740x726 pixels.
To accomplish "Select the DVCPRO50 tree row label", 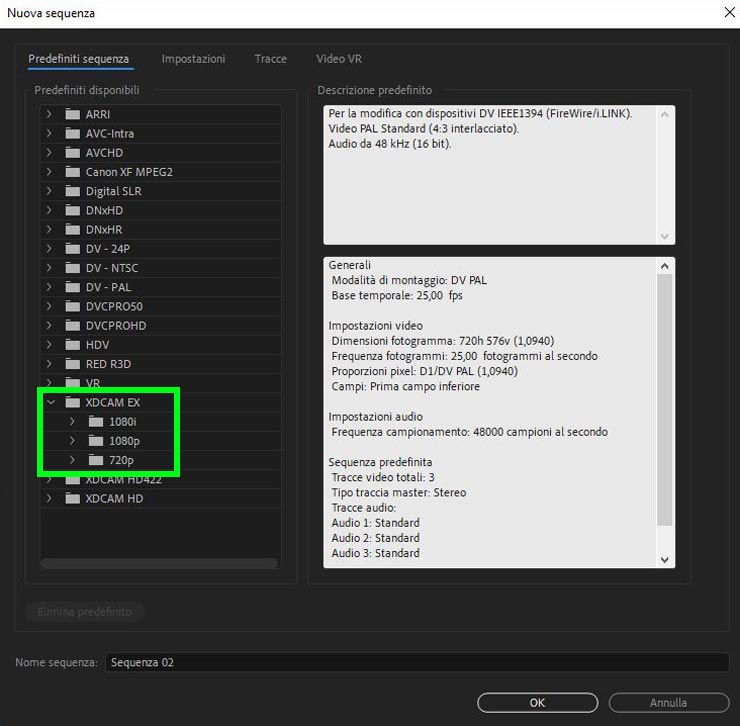I will [x=114, y=306].
